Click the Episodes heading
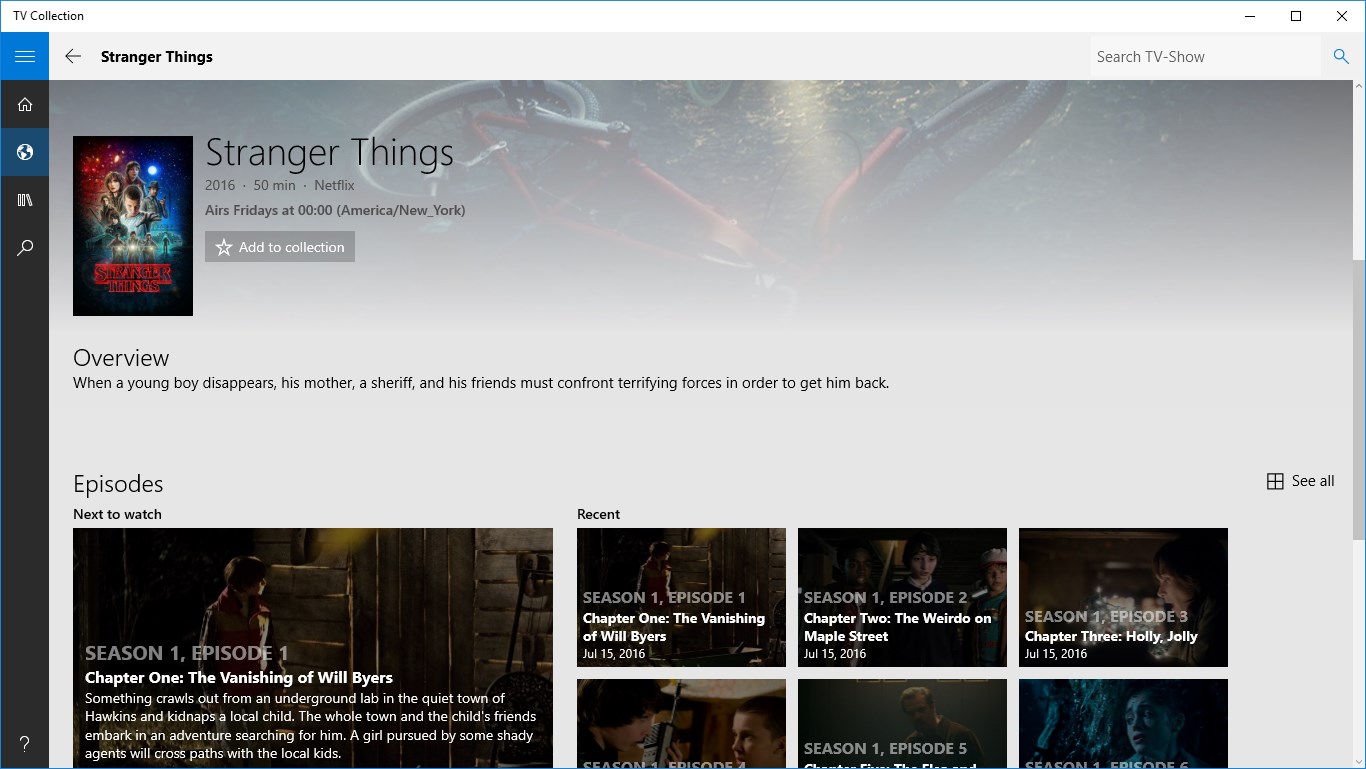Image resolution: width=1366 pixels, height=769 pixels. click(118, 484)
